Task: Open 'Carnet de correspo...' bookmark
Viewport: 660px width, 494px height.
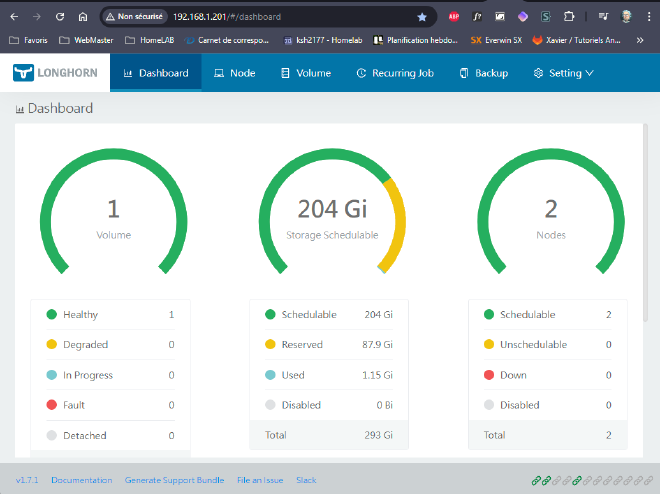Action: click(227, 40)
